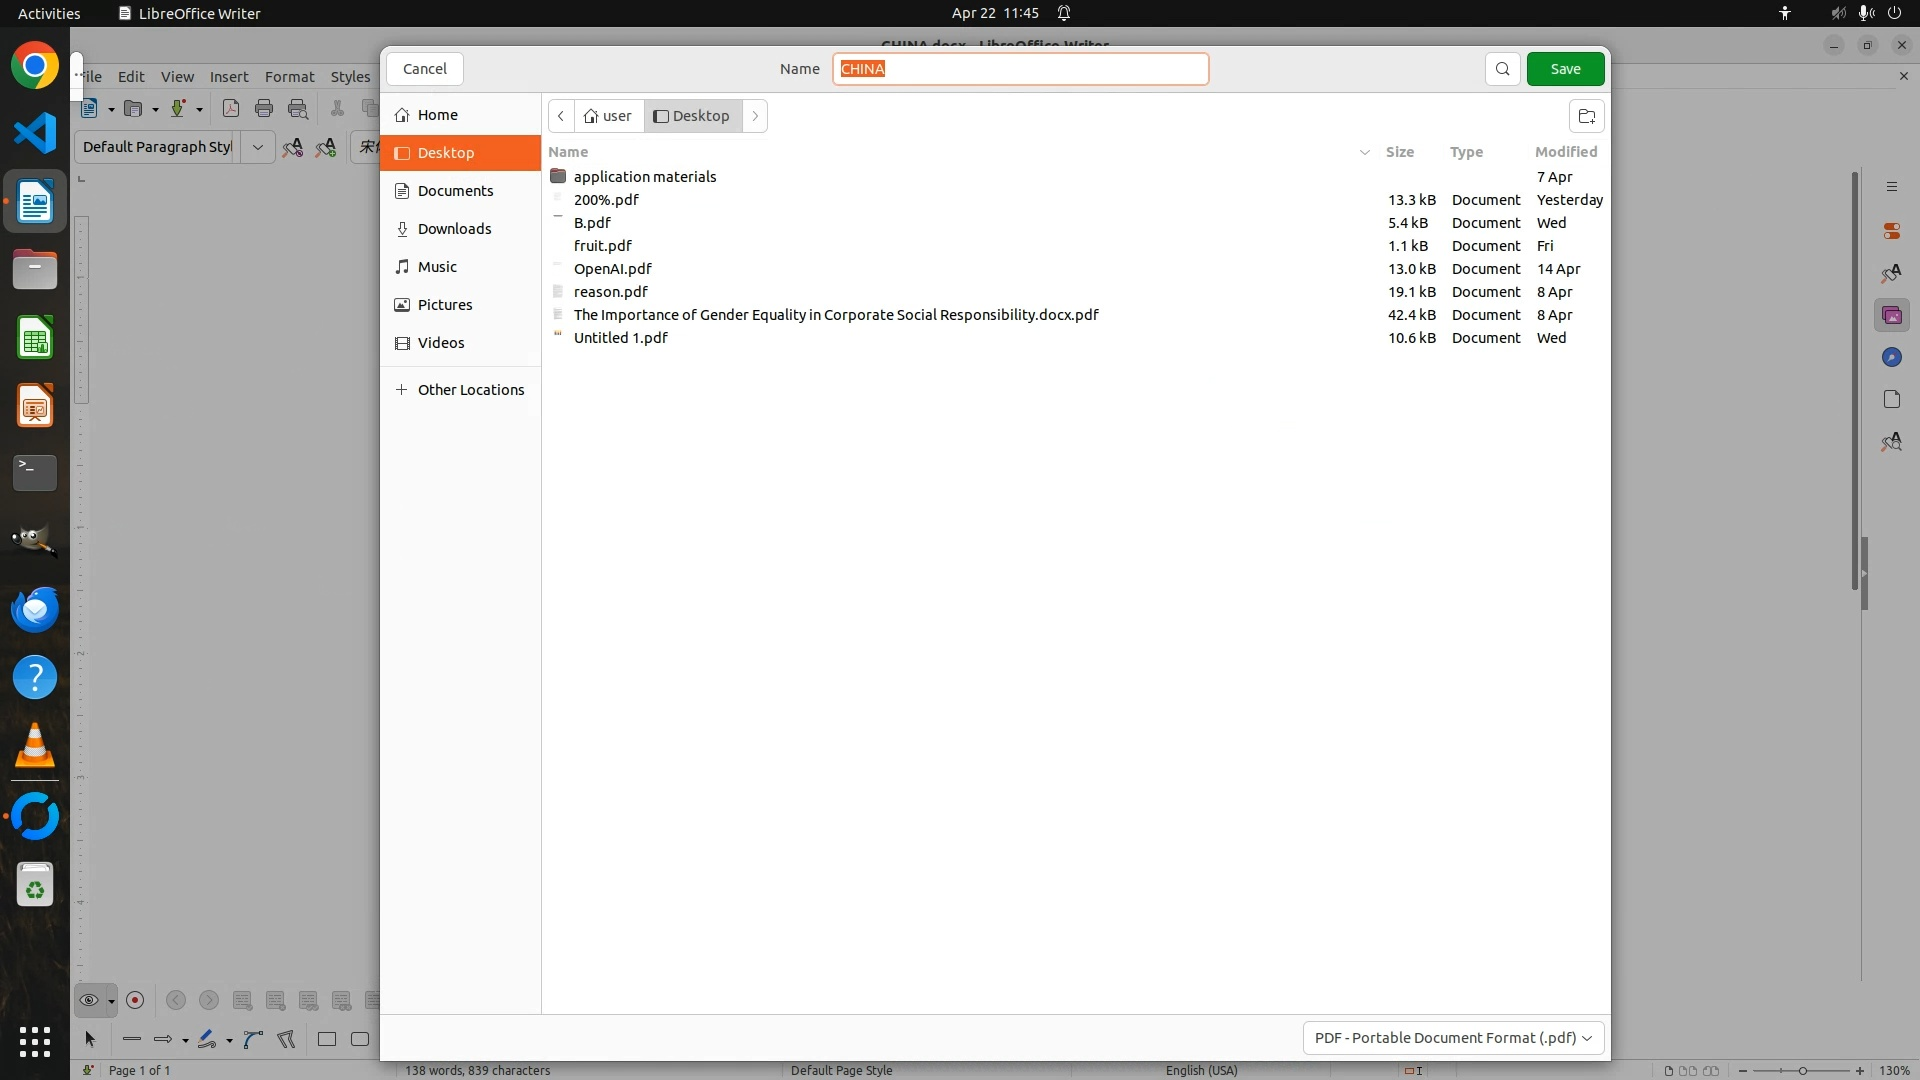Image resolution: width=1920 pixels, height=1080 pixels.
Task: Click the zoom slider in status bar
Action: click(x=1801, y=1071)
